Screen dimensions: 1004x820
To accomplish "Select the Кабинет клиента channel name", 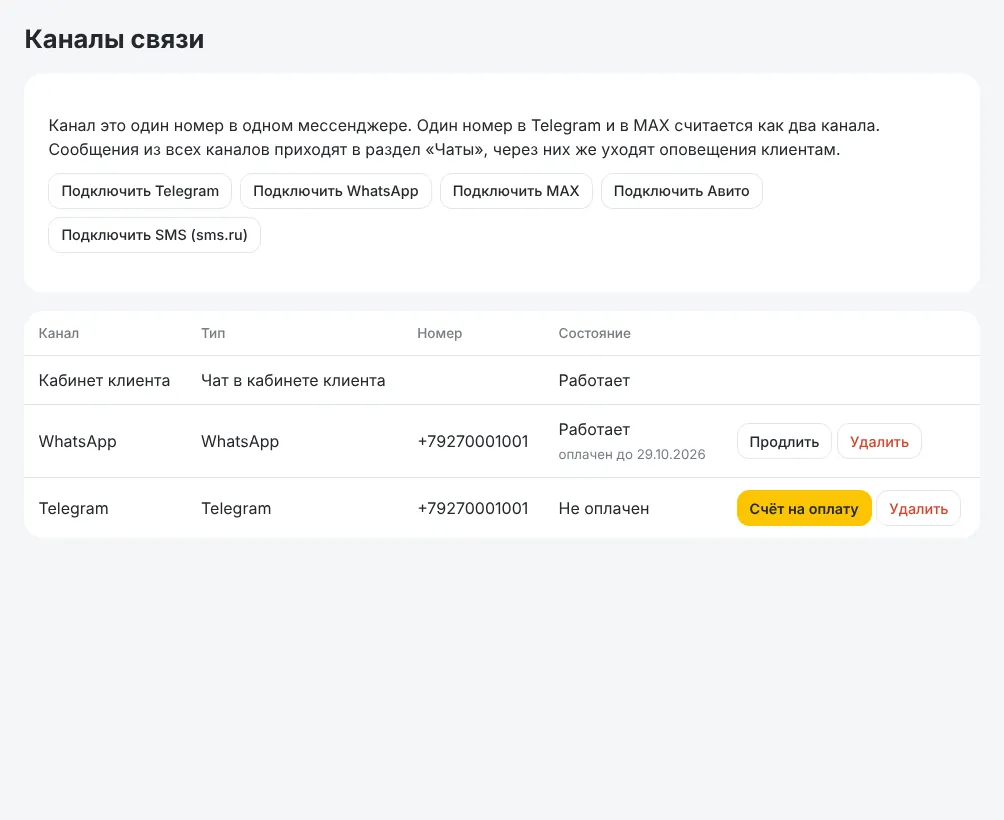I will (104, 380).
